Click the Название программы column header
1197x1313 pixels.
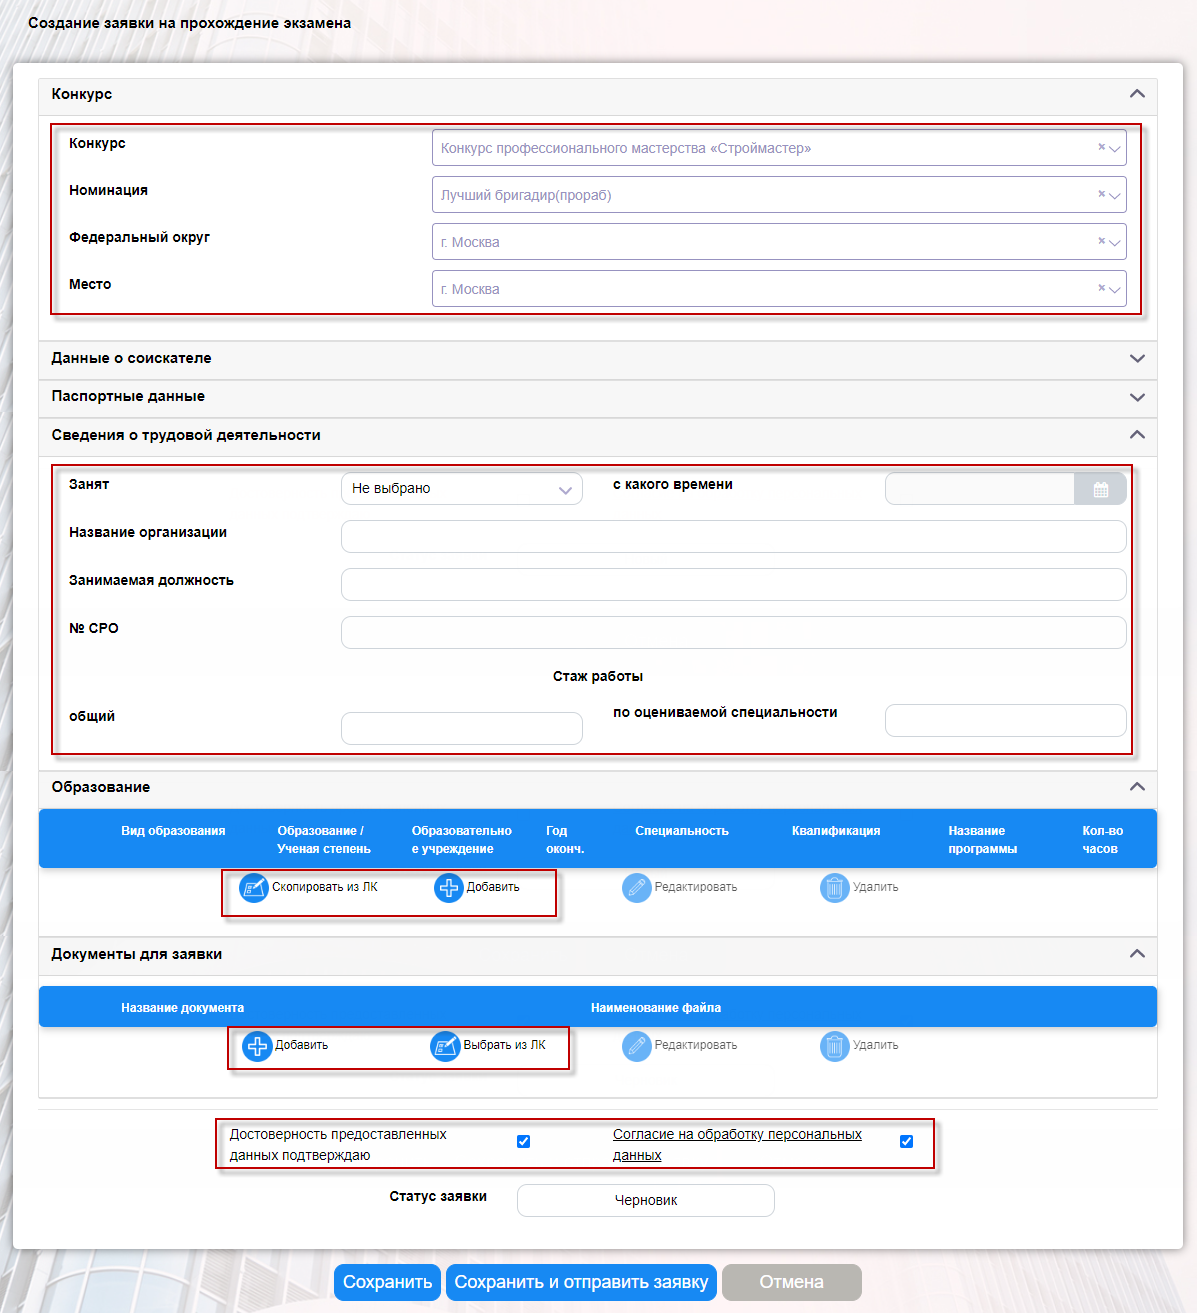(983, 840)
